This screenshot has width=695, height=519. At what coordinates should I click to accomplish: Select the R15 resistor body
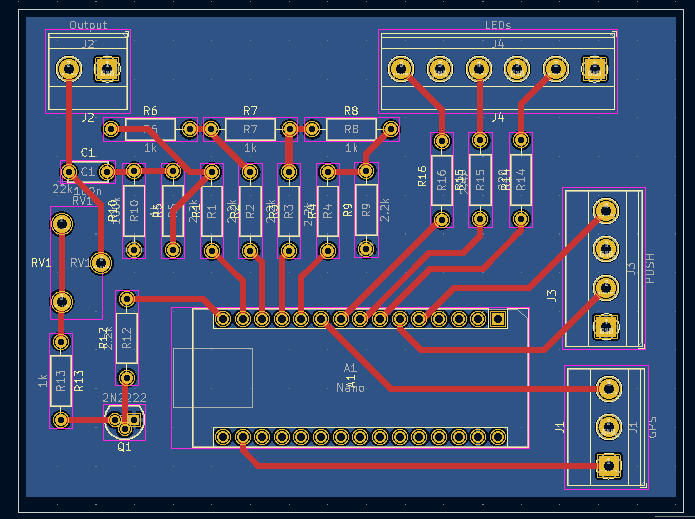click(x=480, y=180)
